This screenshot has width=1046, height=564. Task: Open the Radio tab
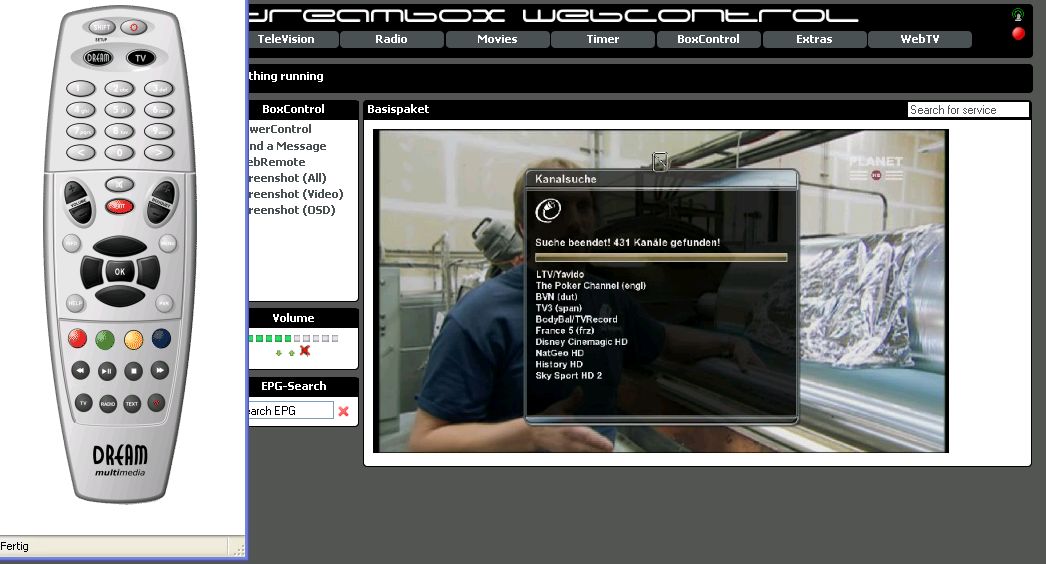click(x=391, y=40)
